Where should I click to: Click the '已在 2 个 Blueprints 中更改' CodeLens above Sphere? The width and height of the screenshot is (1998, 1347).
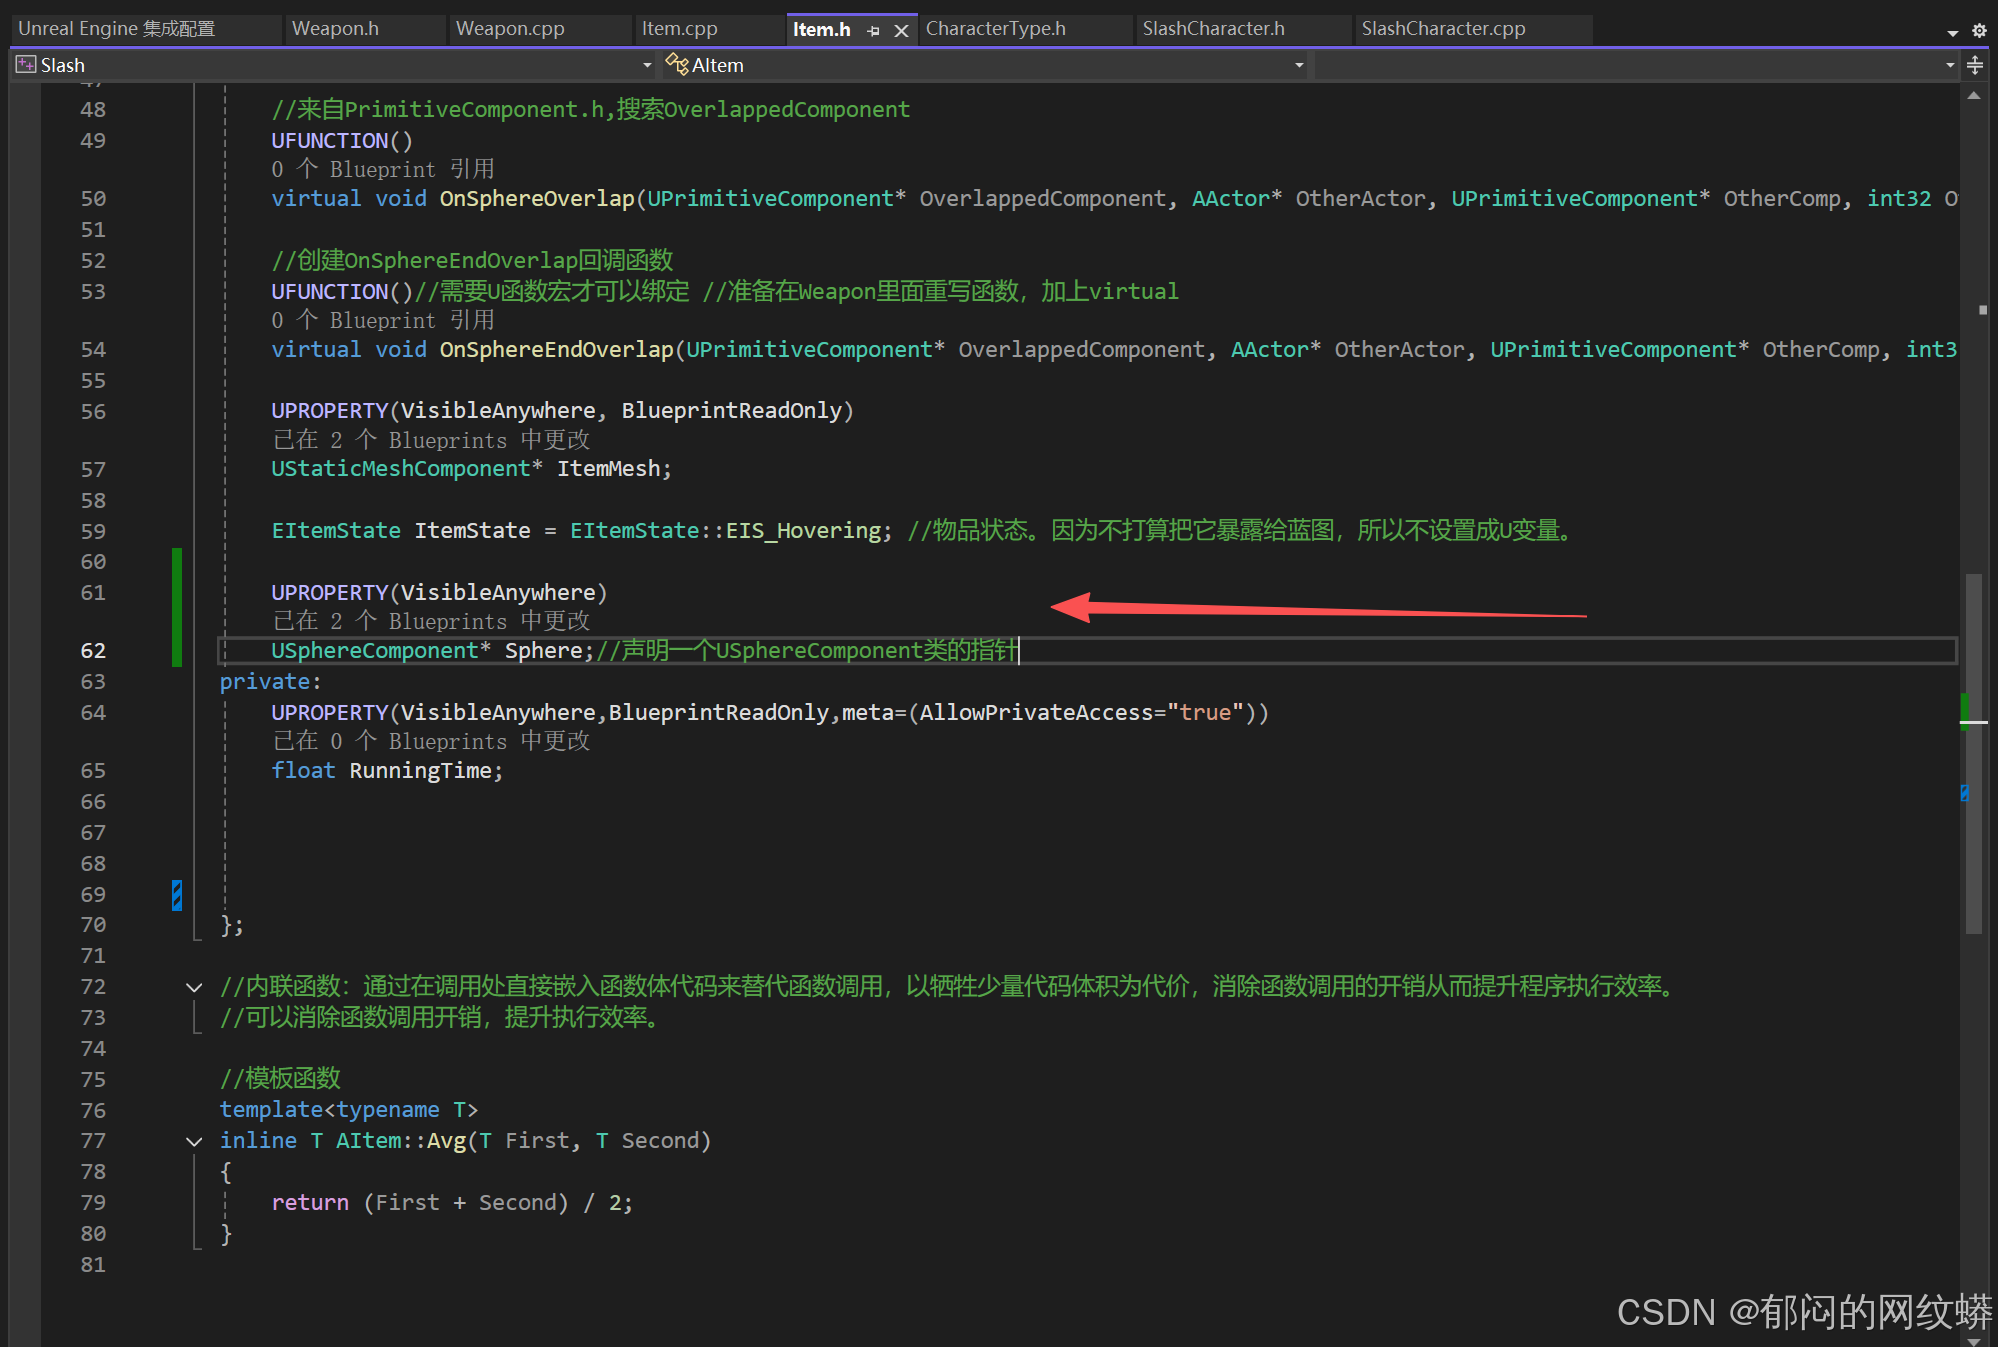click(431, 621)
